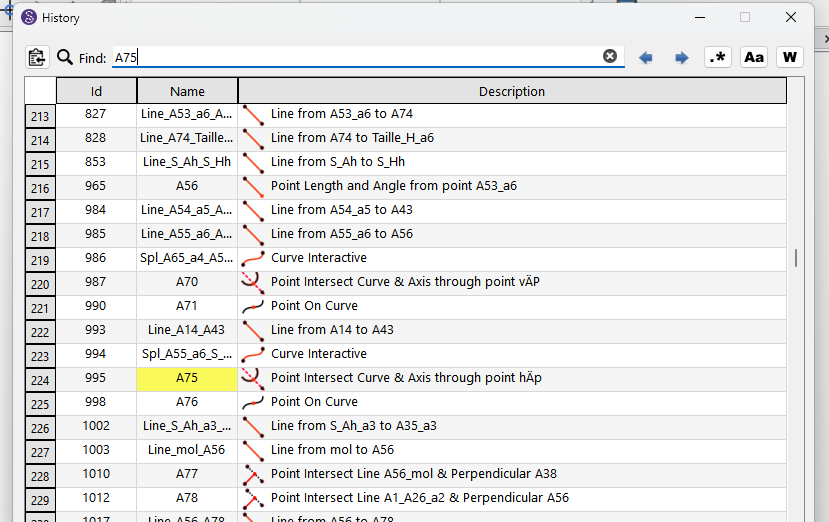Go to next search match arrow
Screen dimensions: 829x522
pyautogui.click(x=682, y=58)
